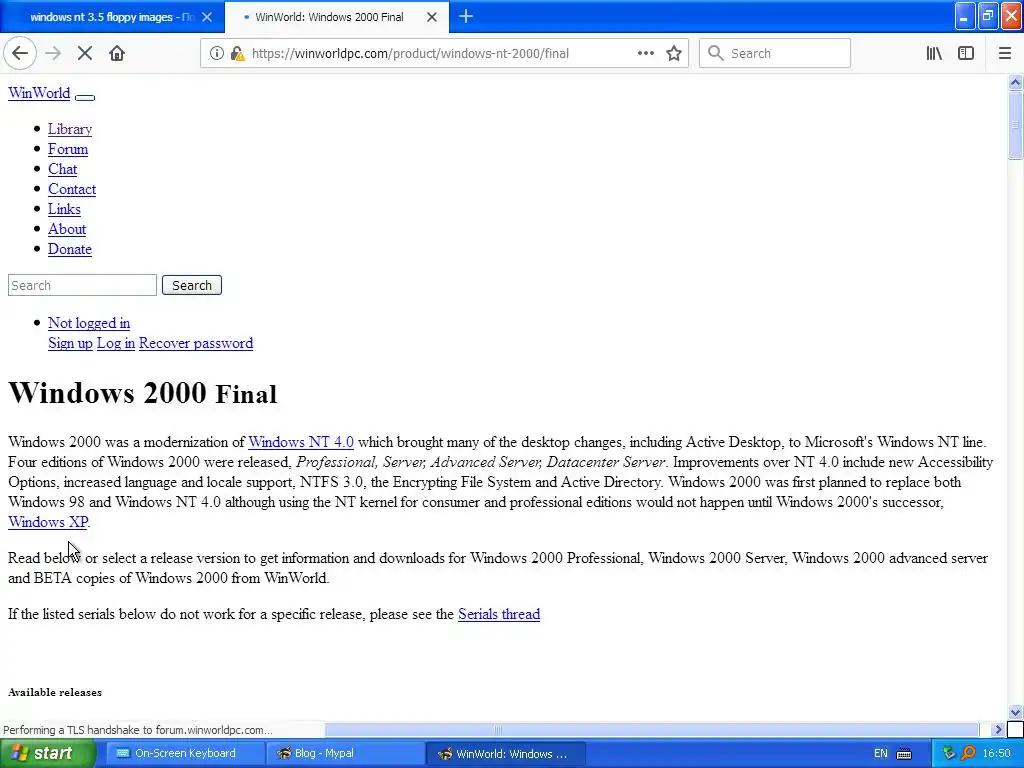
Task: Click the vertical scrollbar thumb
Action: tap(1015, 124)
